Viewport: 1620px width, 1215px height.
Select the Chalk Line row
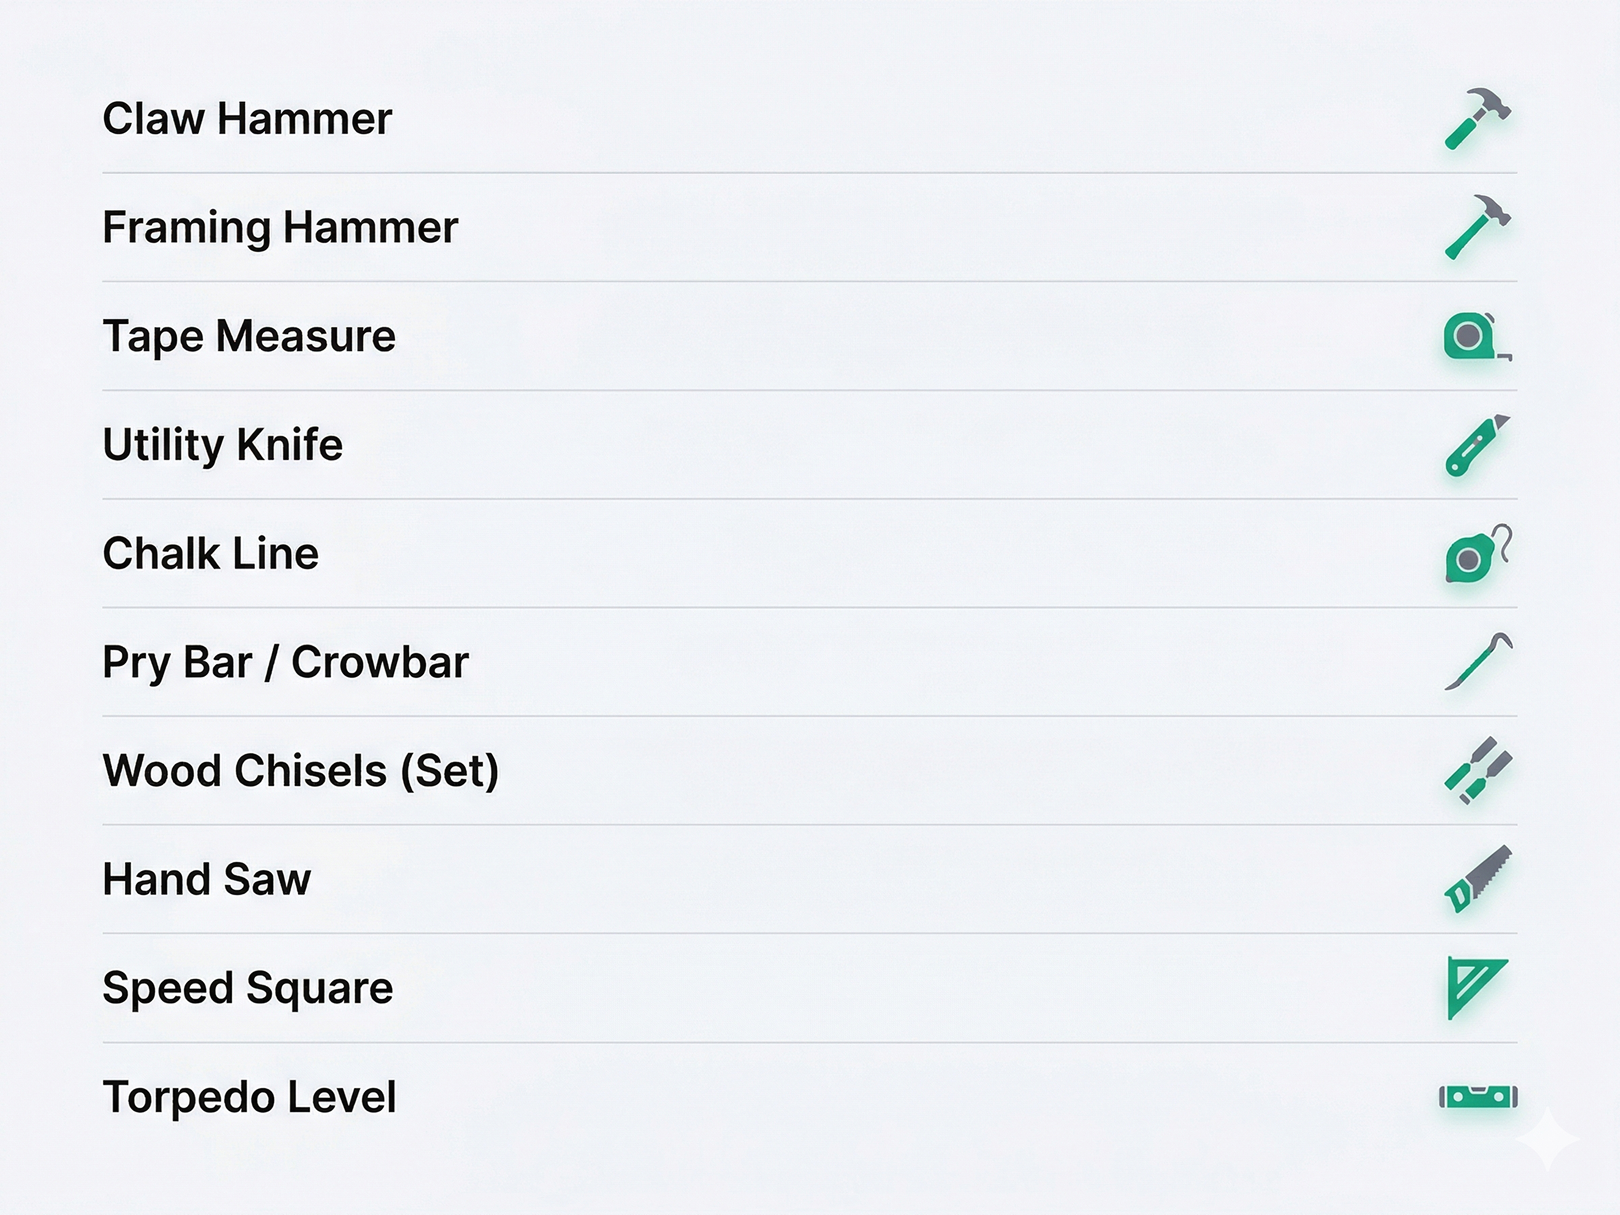209,554
